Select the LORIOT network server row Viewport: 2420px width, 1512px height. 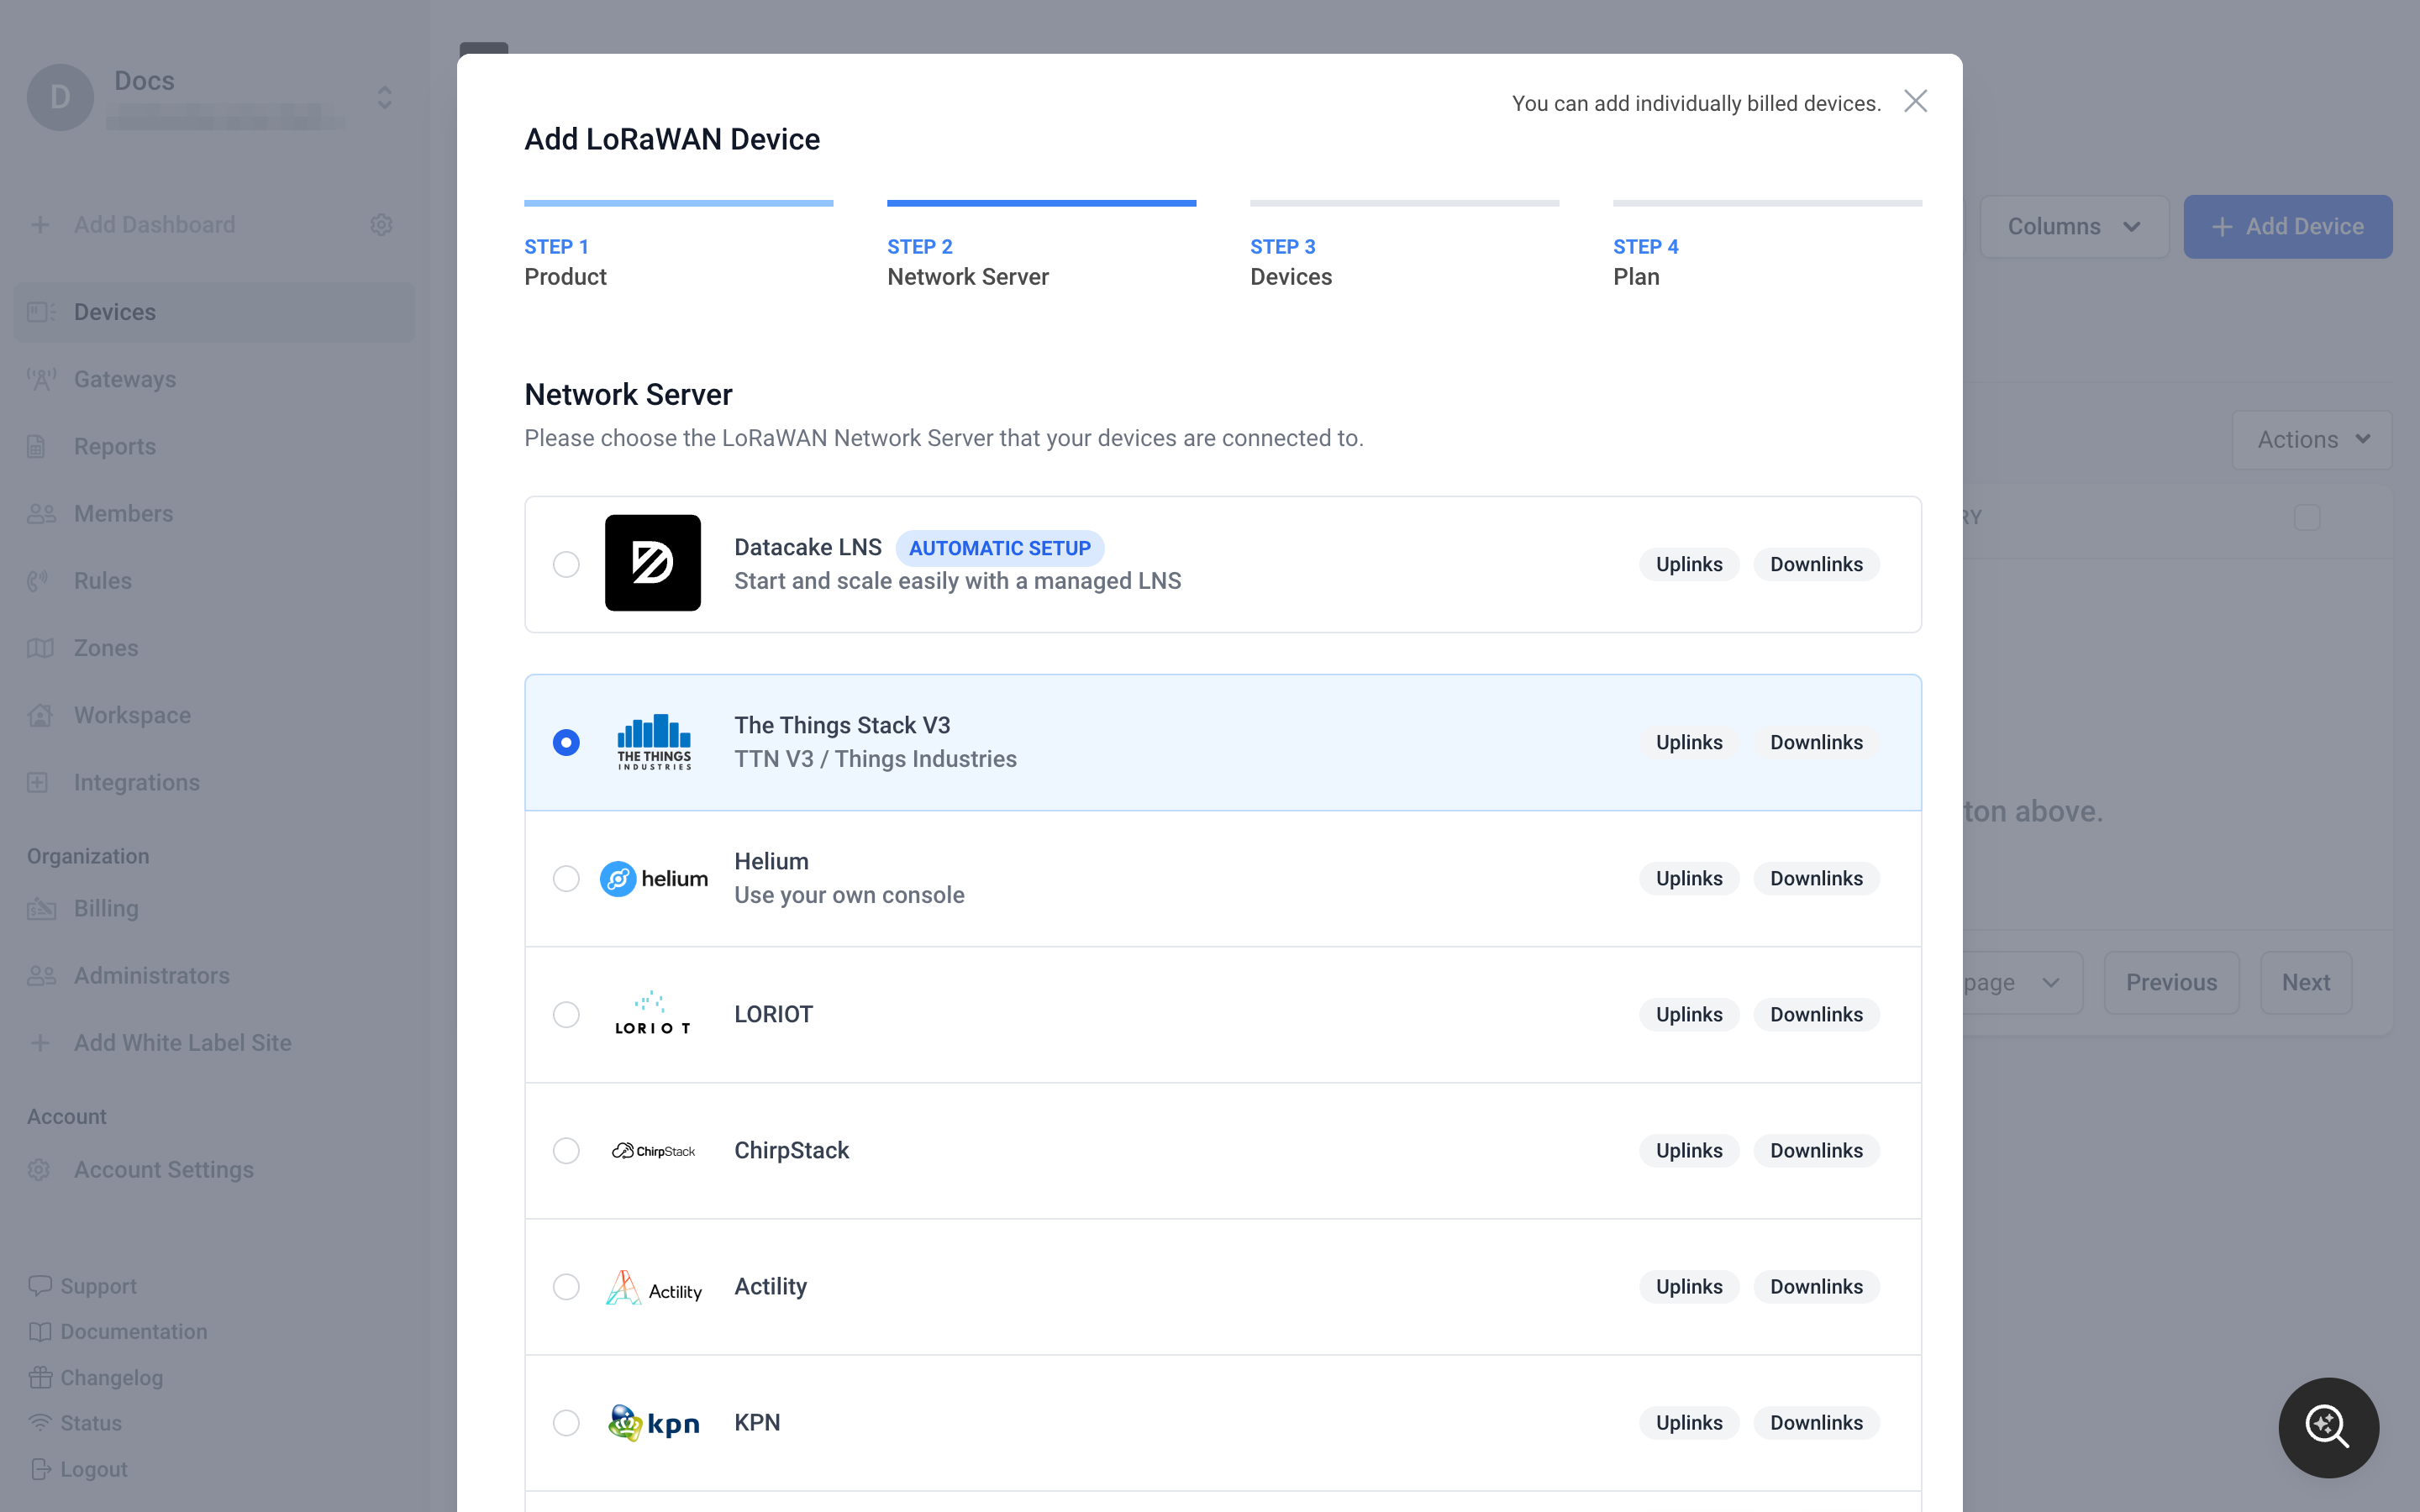point(1222,1014)
